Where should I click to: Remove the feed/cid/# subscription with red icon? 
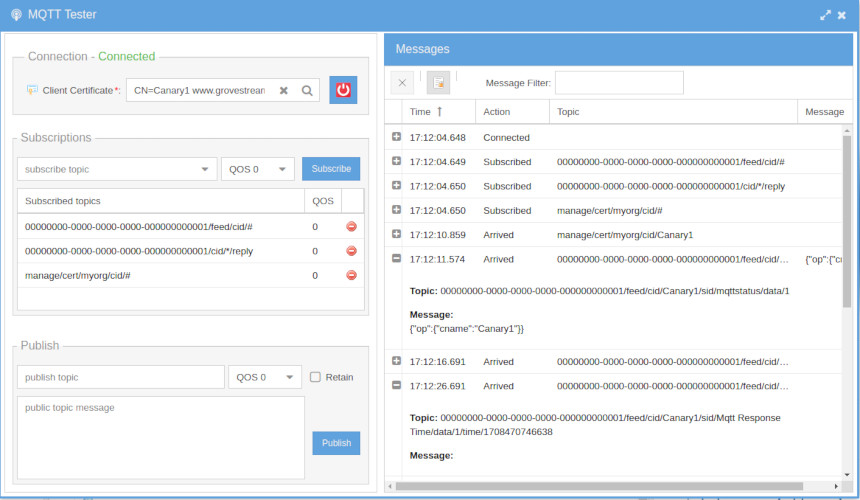351,227
